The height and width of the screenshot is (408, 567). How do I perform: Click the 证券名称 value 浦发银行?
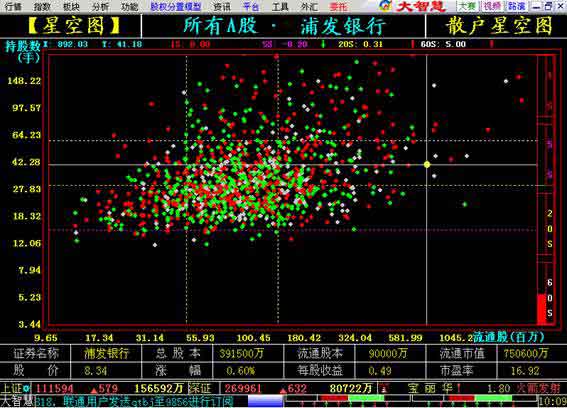(106, 353)
